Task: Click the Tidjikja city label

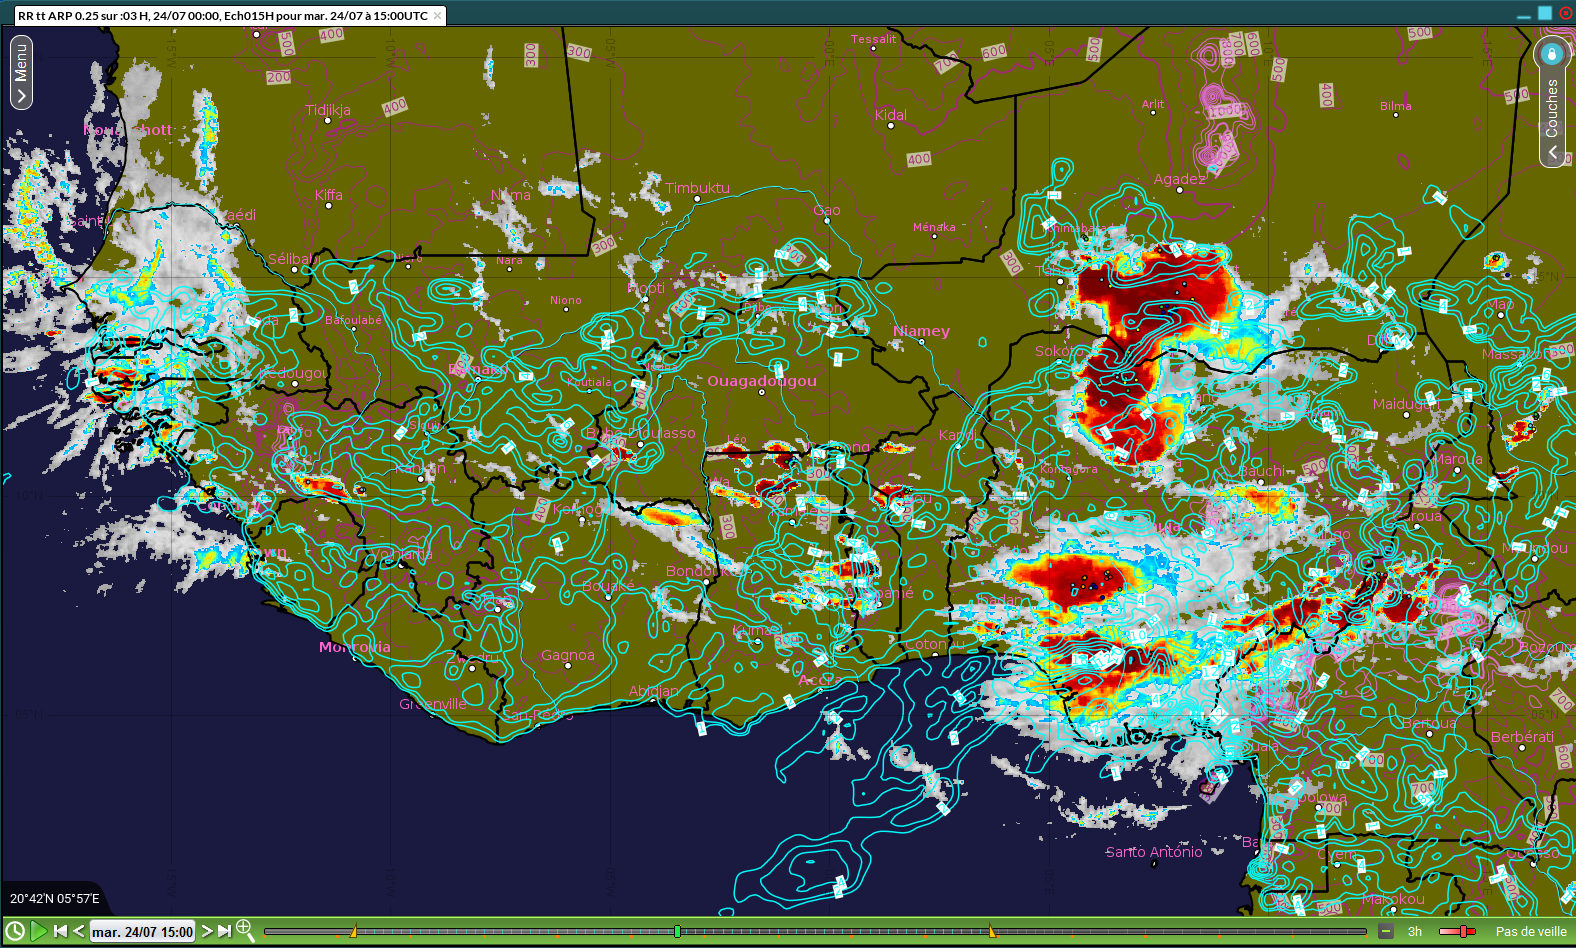Action: pos(328,110)
